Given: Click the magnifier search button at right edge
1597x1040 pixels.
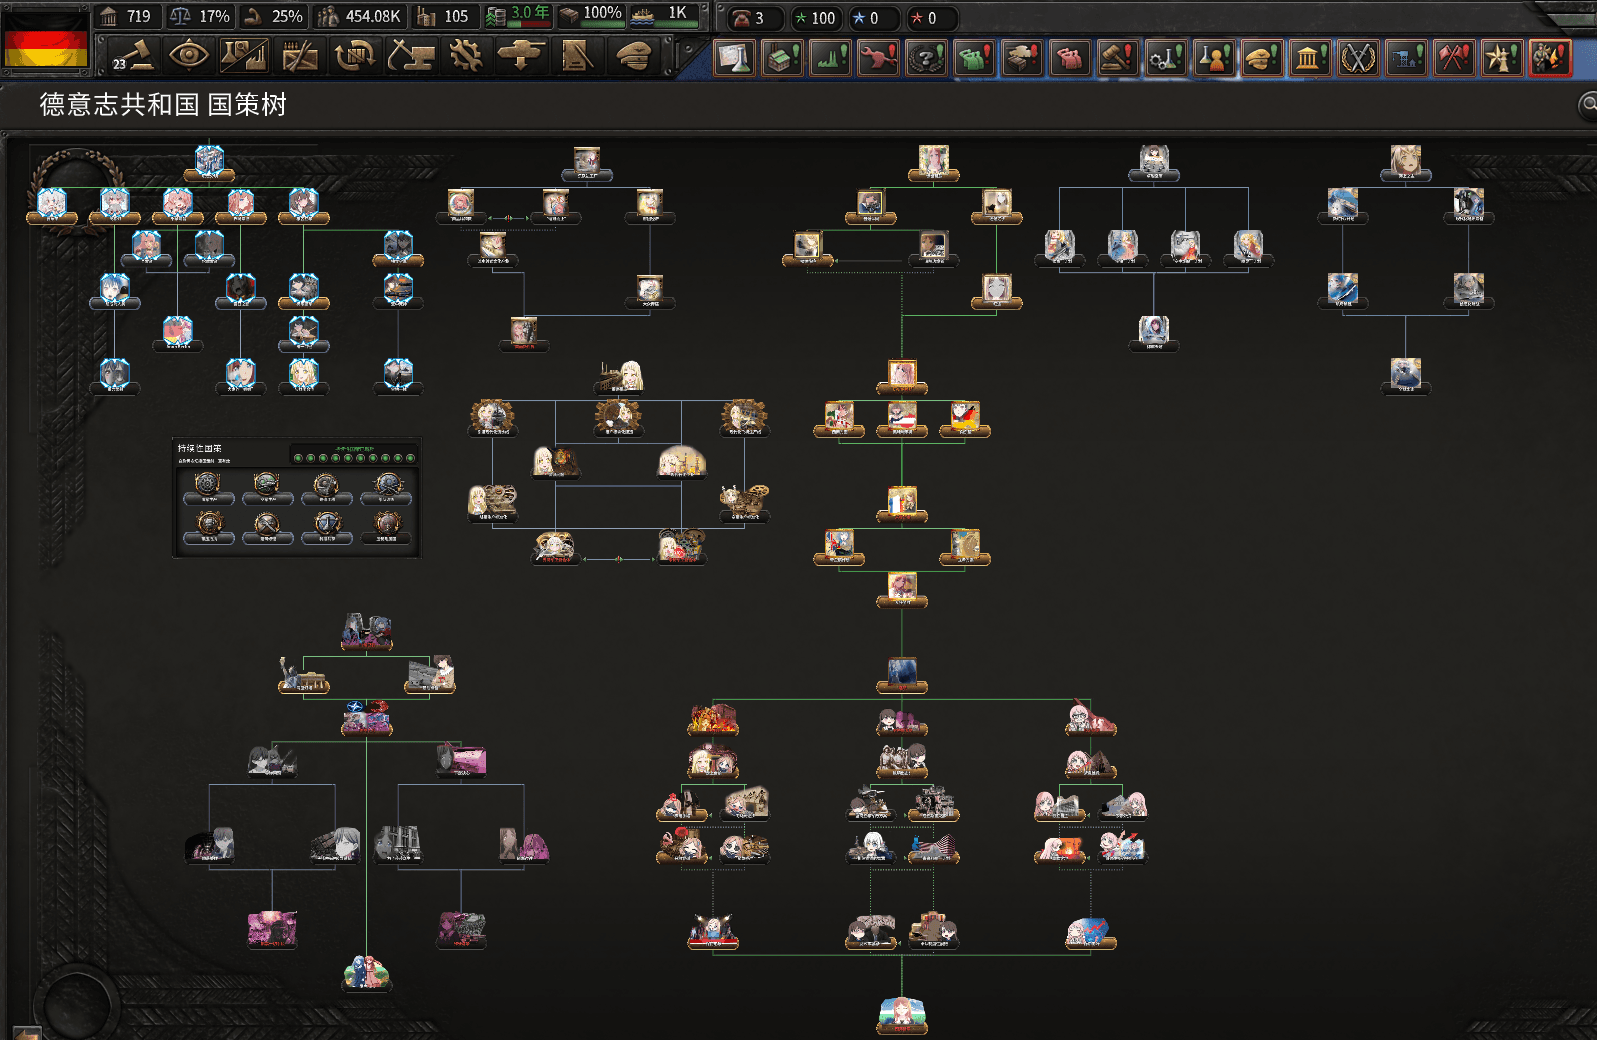Looking at the screenshot, I should (1587, 104).
